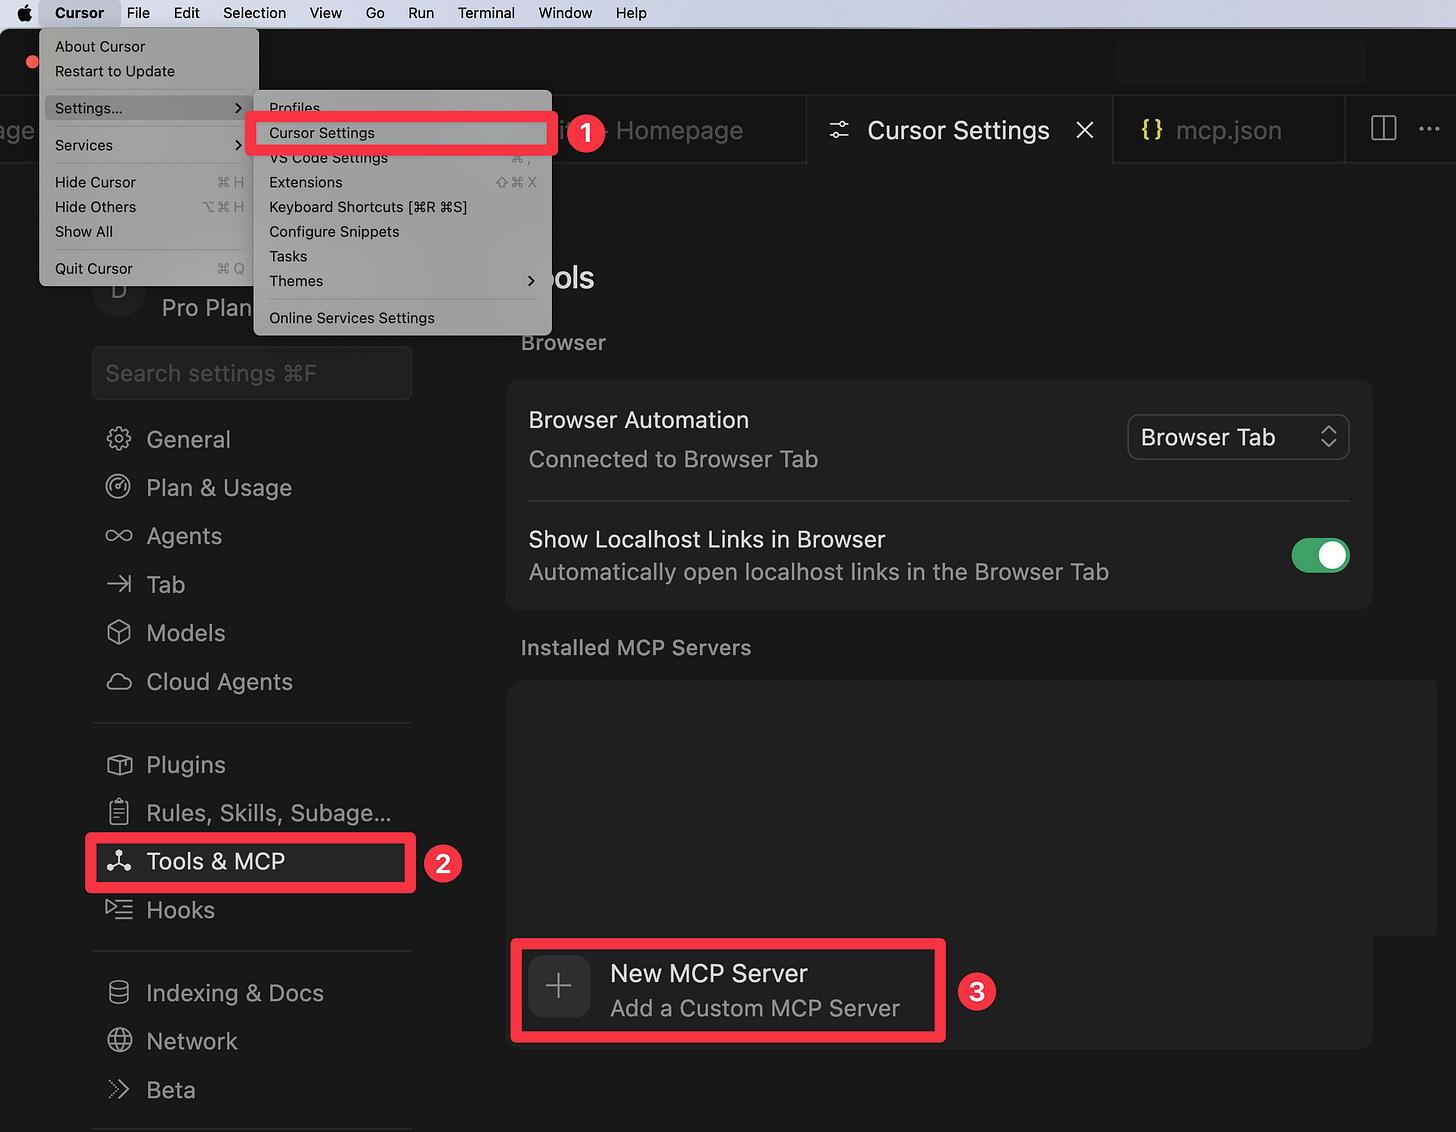Image resolution: width=1456 pixels, height=1132 pixels.
Task: Click the Plugins box icon
Action: (119, 765)
